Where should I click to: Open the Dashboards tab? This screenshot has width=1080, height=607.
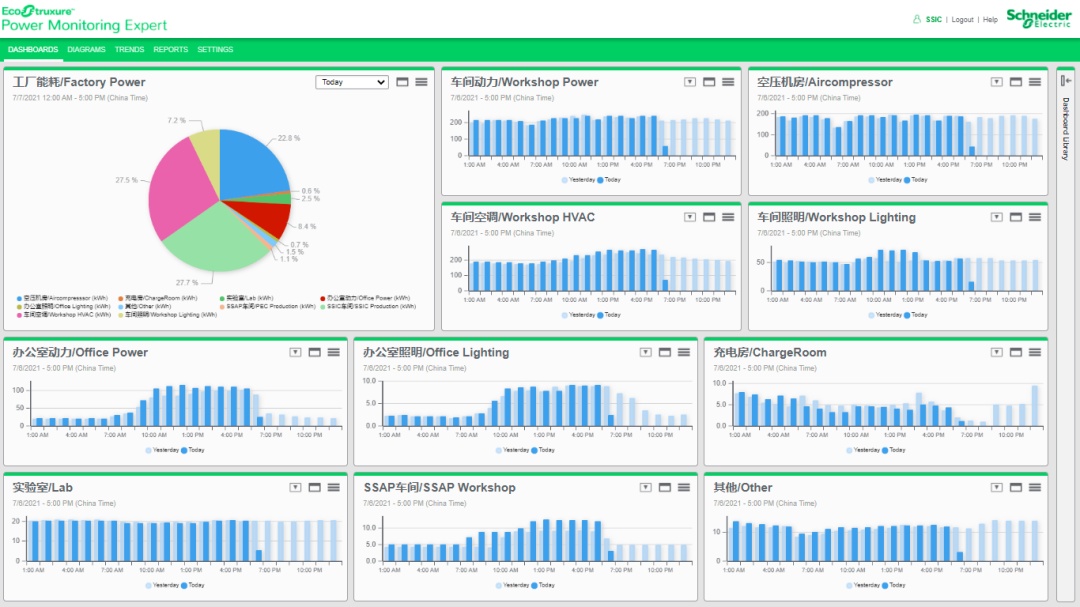click(33, 50)
